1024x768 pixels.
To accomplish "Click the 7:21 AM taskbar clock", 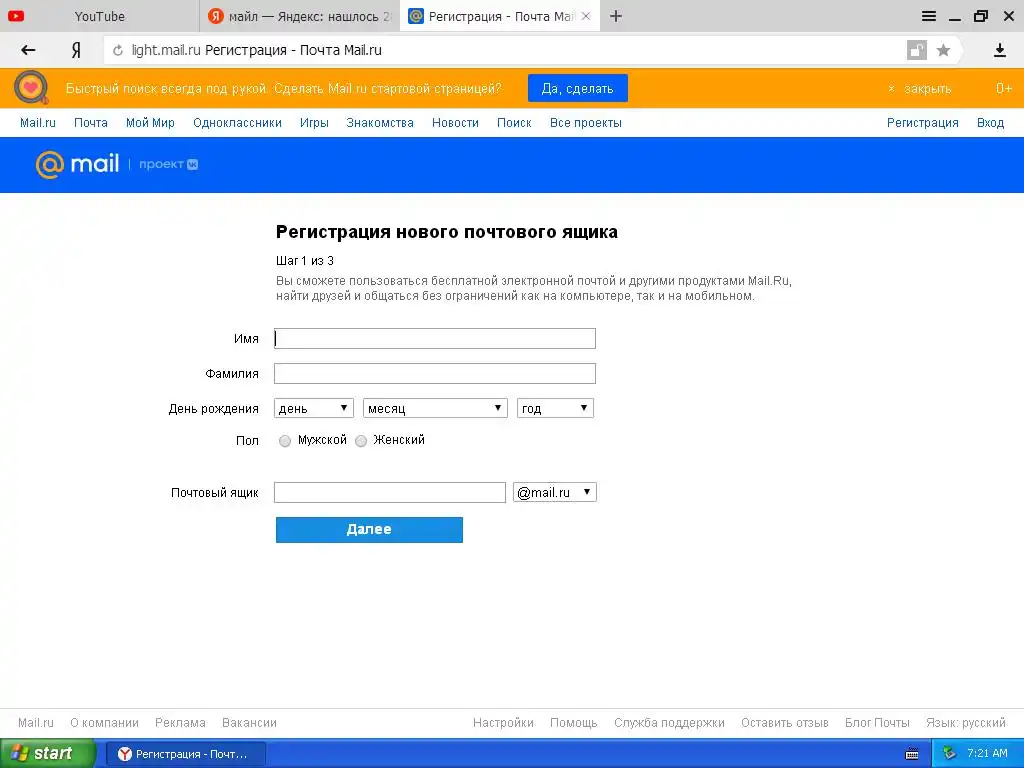I will pos(987,754).
